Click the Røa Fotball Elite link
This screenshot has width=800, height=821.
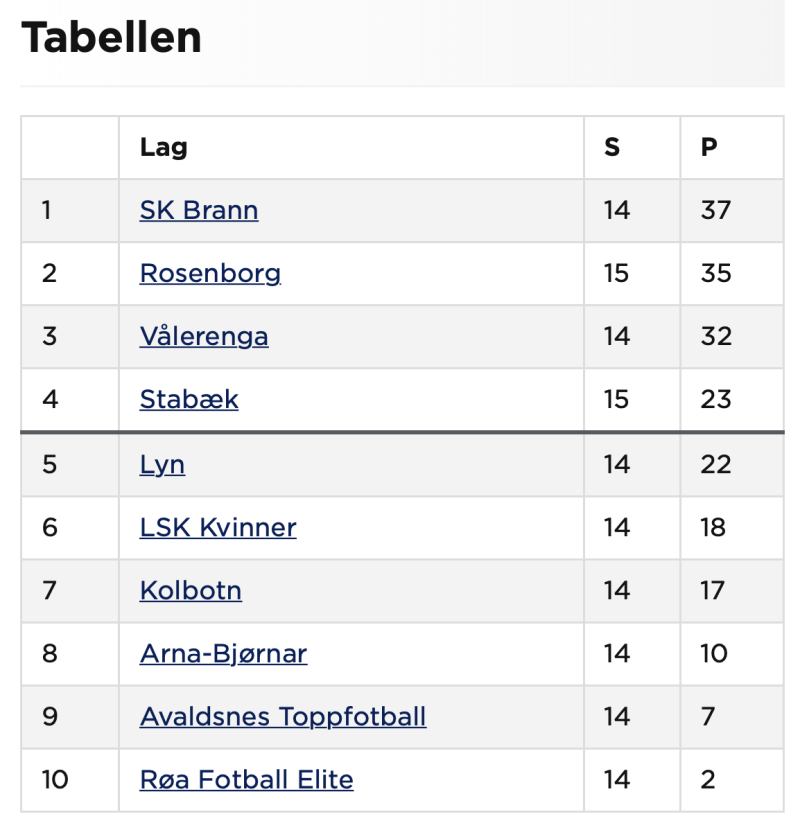coord(246,780)
